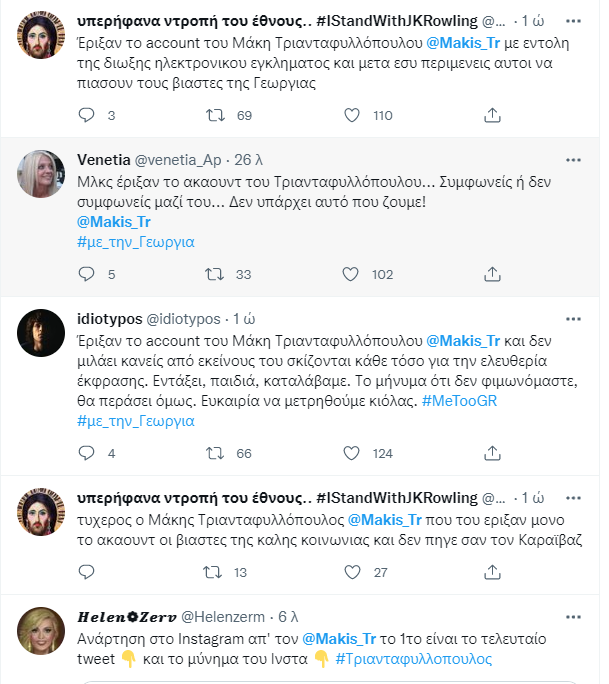609x684 pixels.
Task: Reply to the Venetia tweet
Action: click(x=84, y=274)
